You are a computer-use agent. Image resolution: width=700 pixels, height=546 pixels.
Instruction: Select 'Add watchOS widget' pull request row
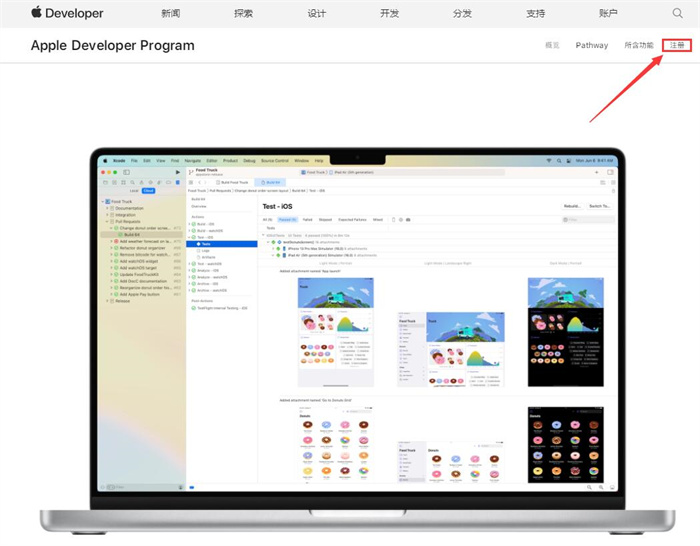pyautogui.click(x=145, y=261)
